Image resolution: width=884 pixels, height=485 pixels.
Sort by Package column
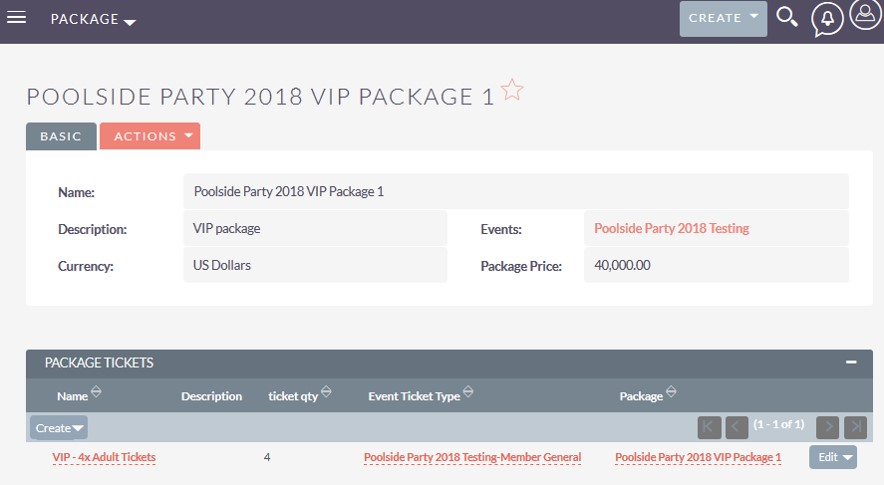(x=671, y=391)
